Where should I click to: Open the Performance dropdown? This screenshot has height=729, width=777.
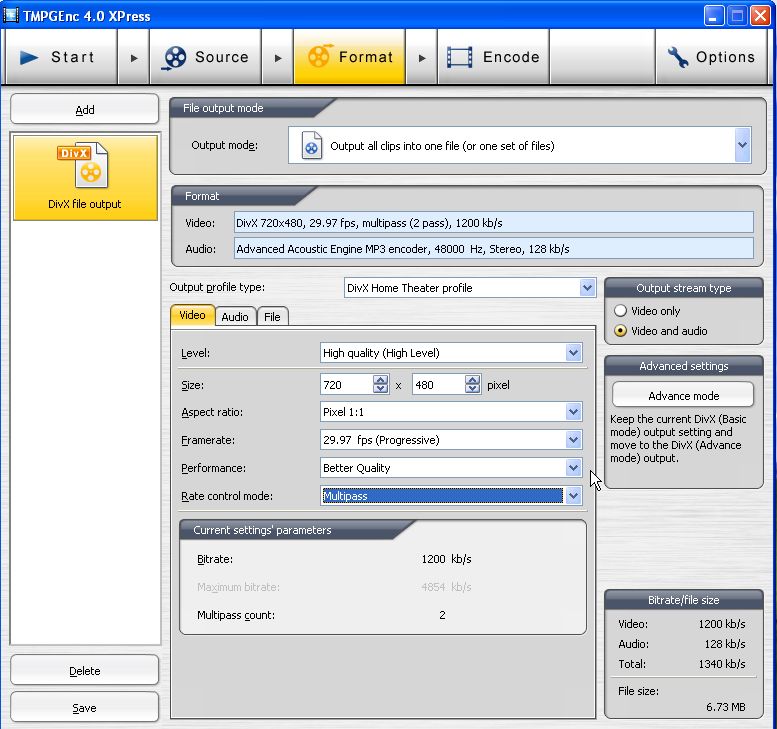tap(573, 467)
